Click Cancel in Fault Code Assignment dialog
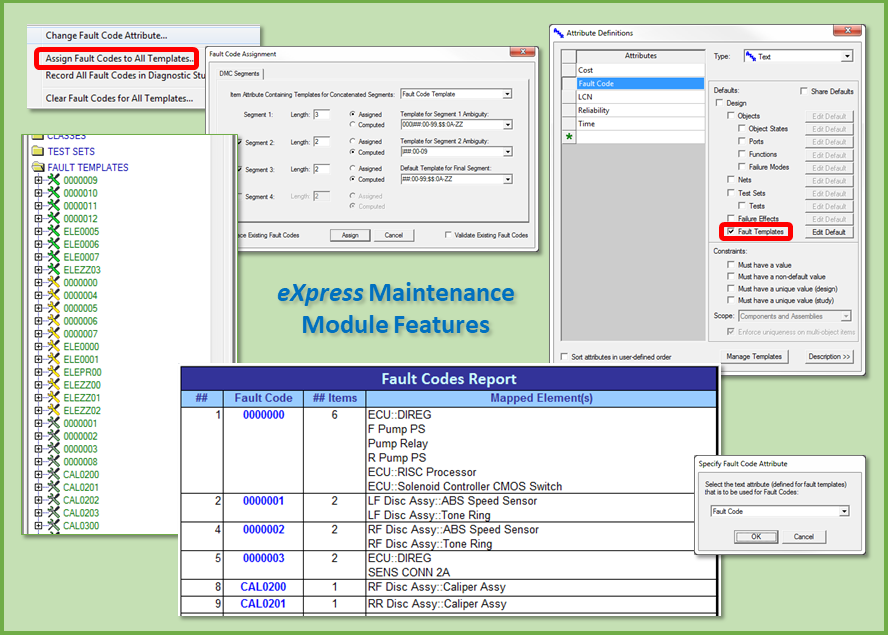The height and width of the screenshot is (635, 888). [x=394, y=235]
